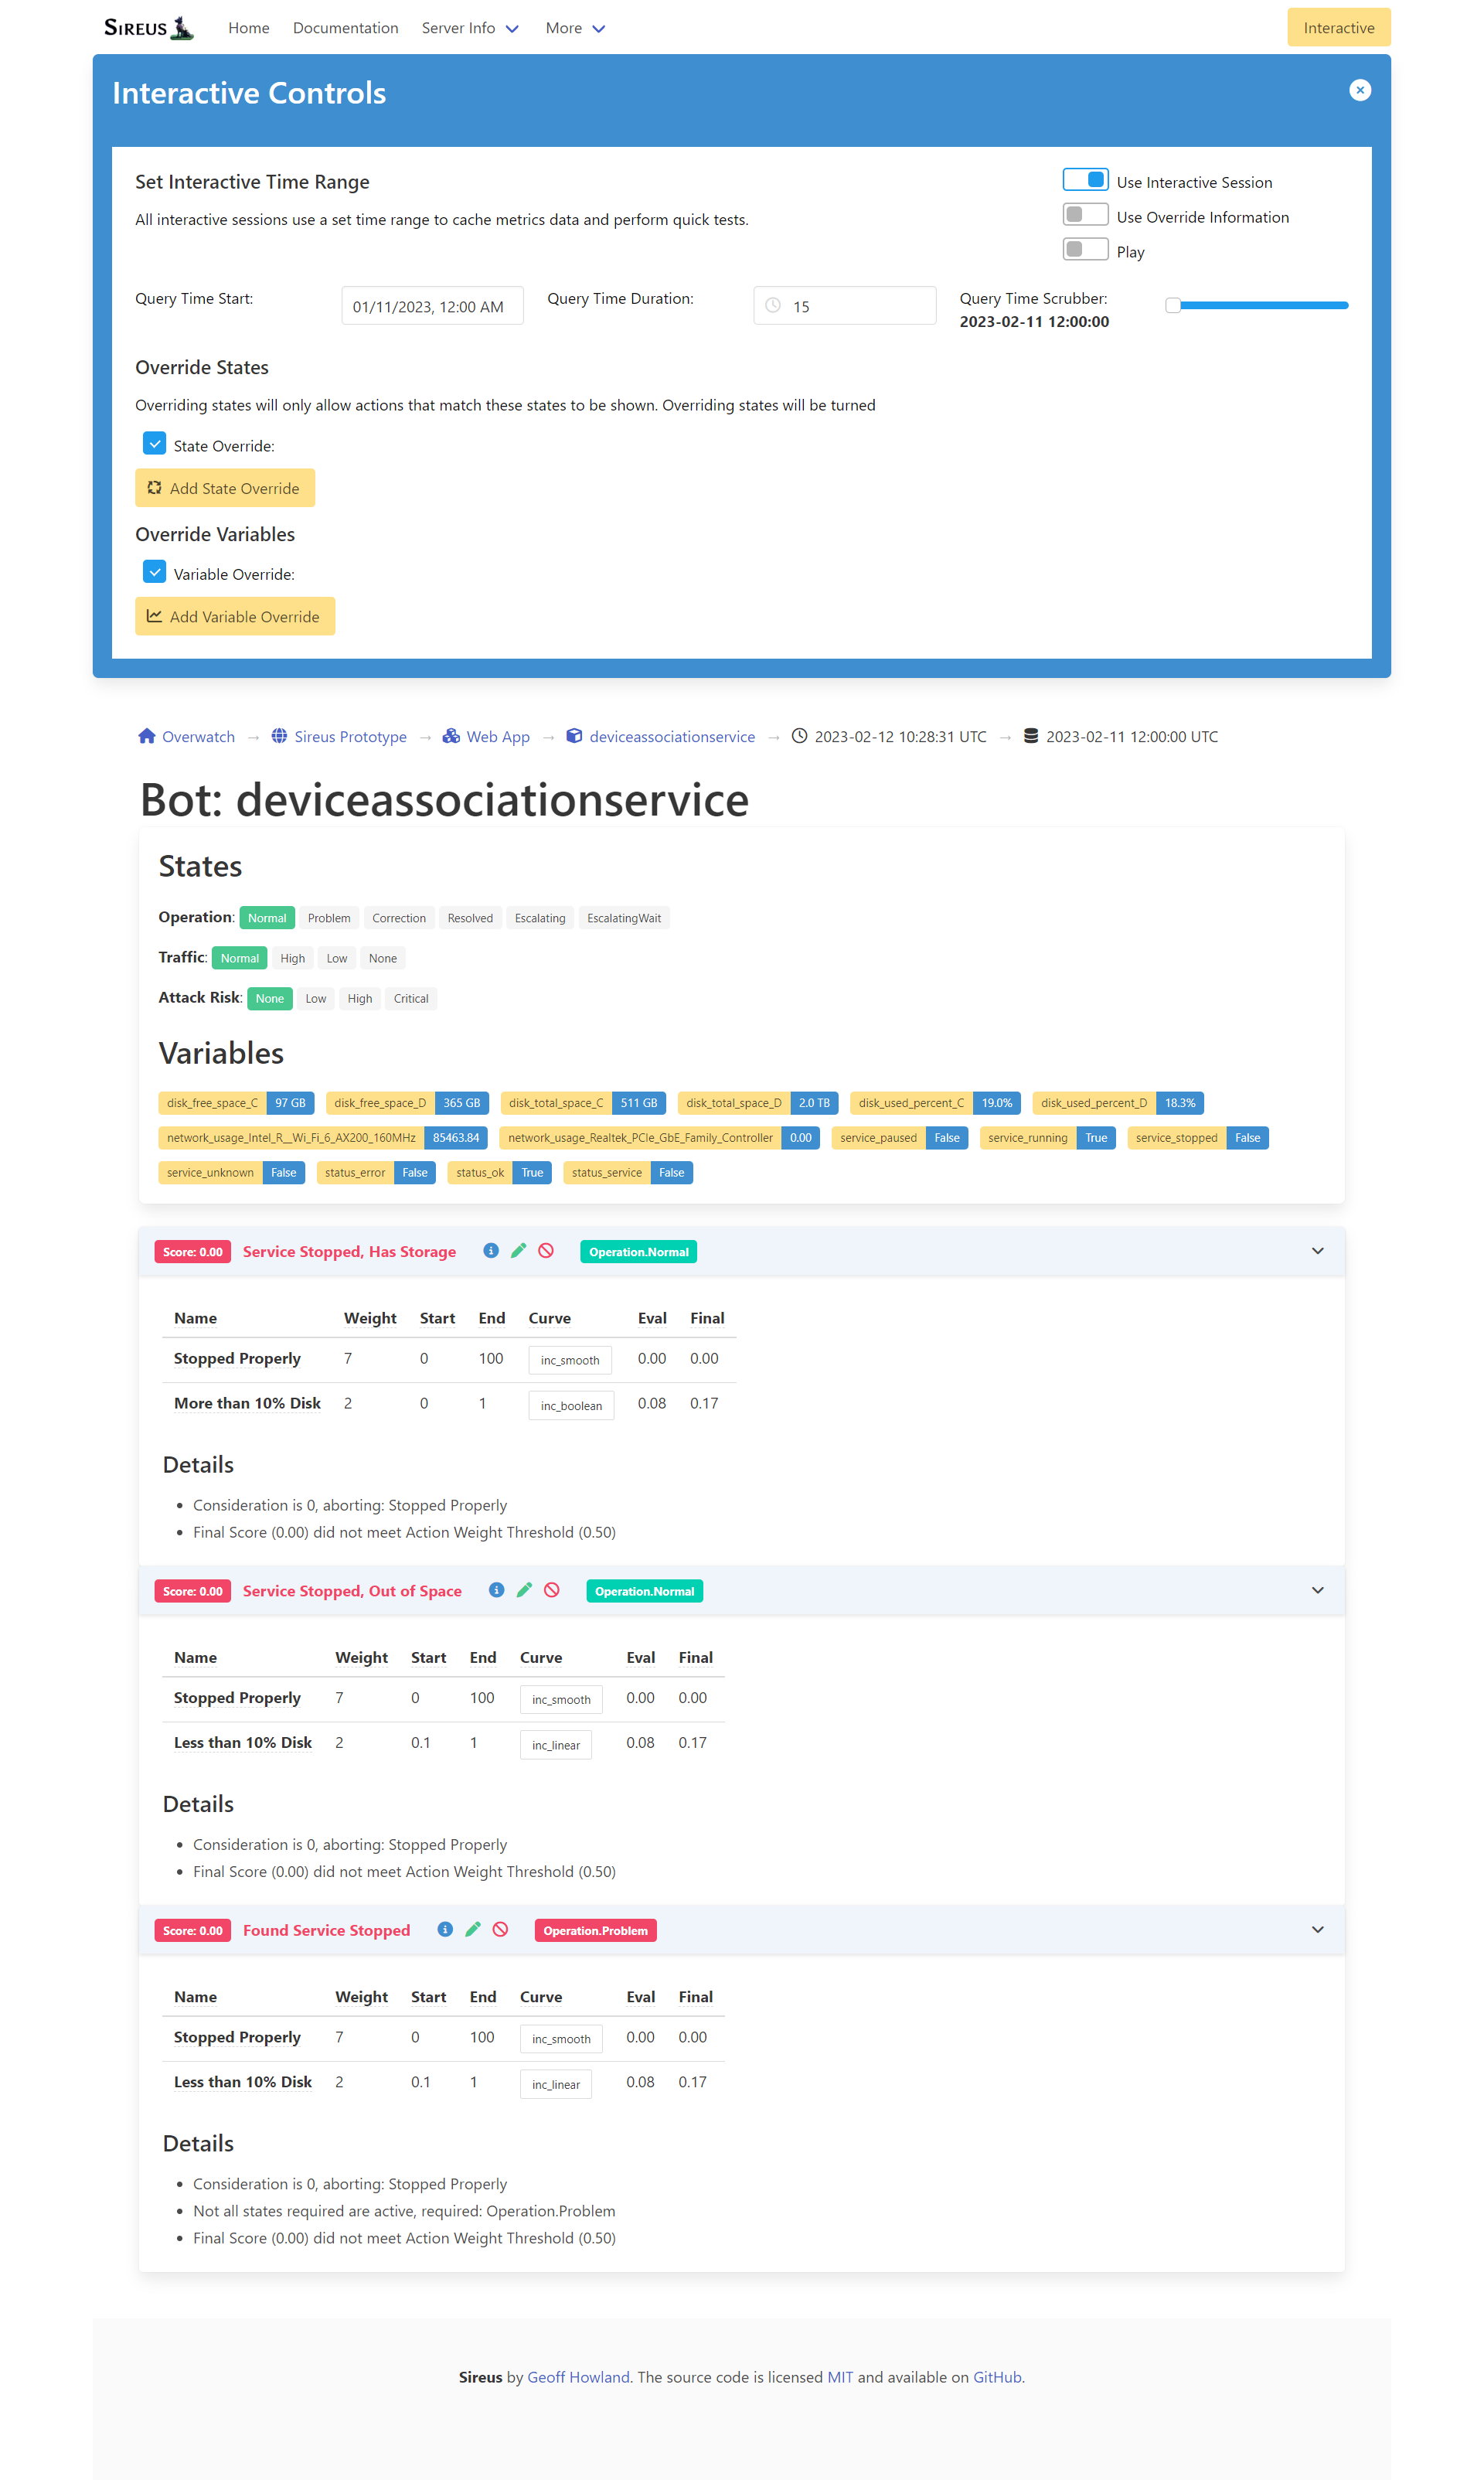This screenshot has height=2480, width=1484.
Task: Collapse the Service Stopped, Has Storage section
Action: tap(1317, 1250)
